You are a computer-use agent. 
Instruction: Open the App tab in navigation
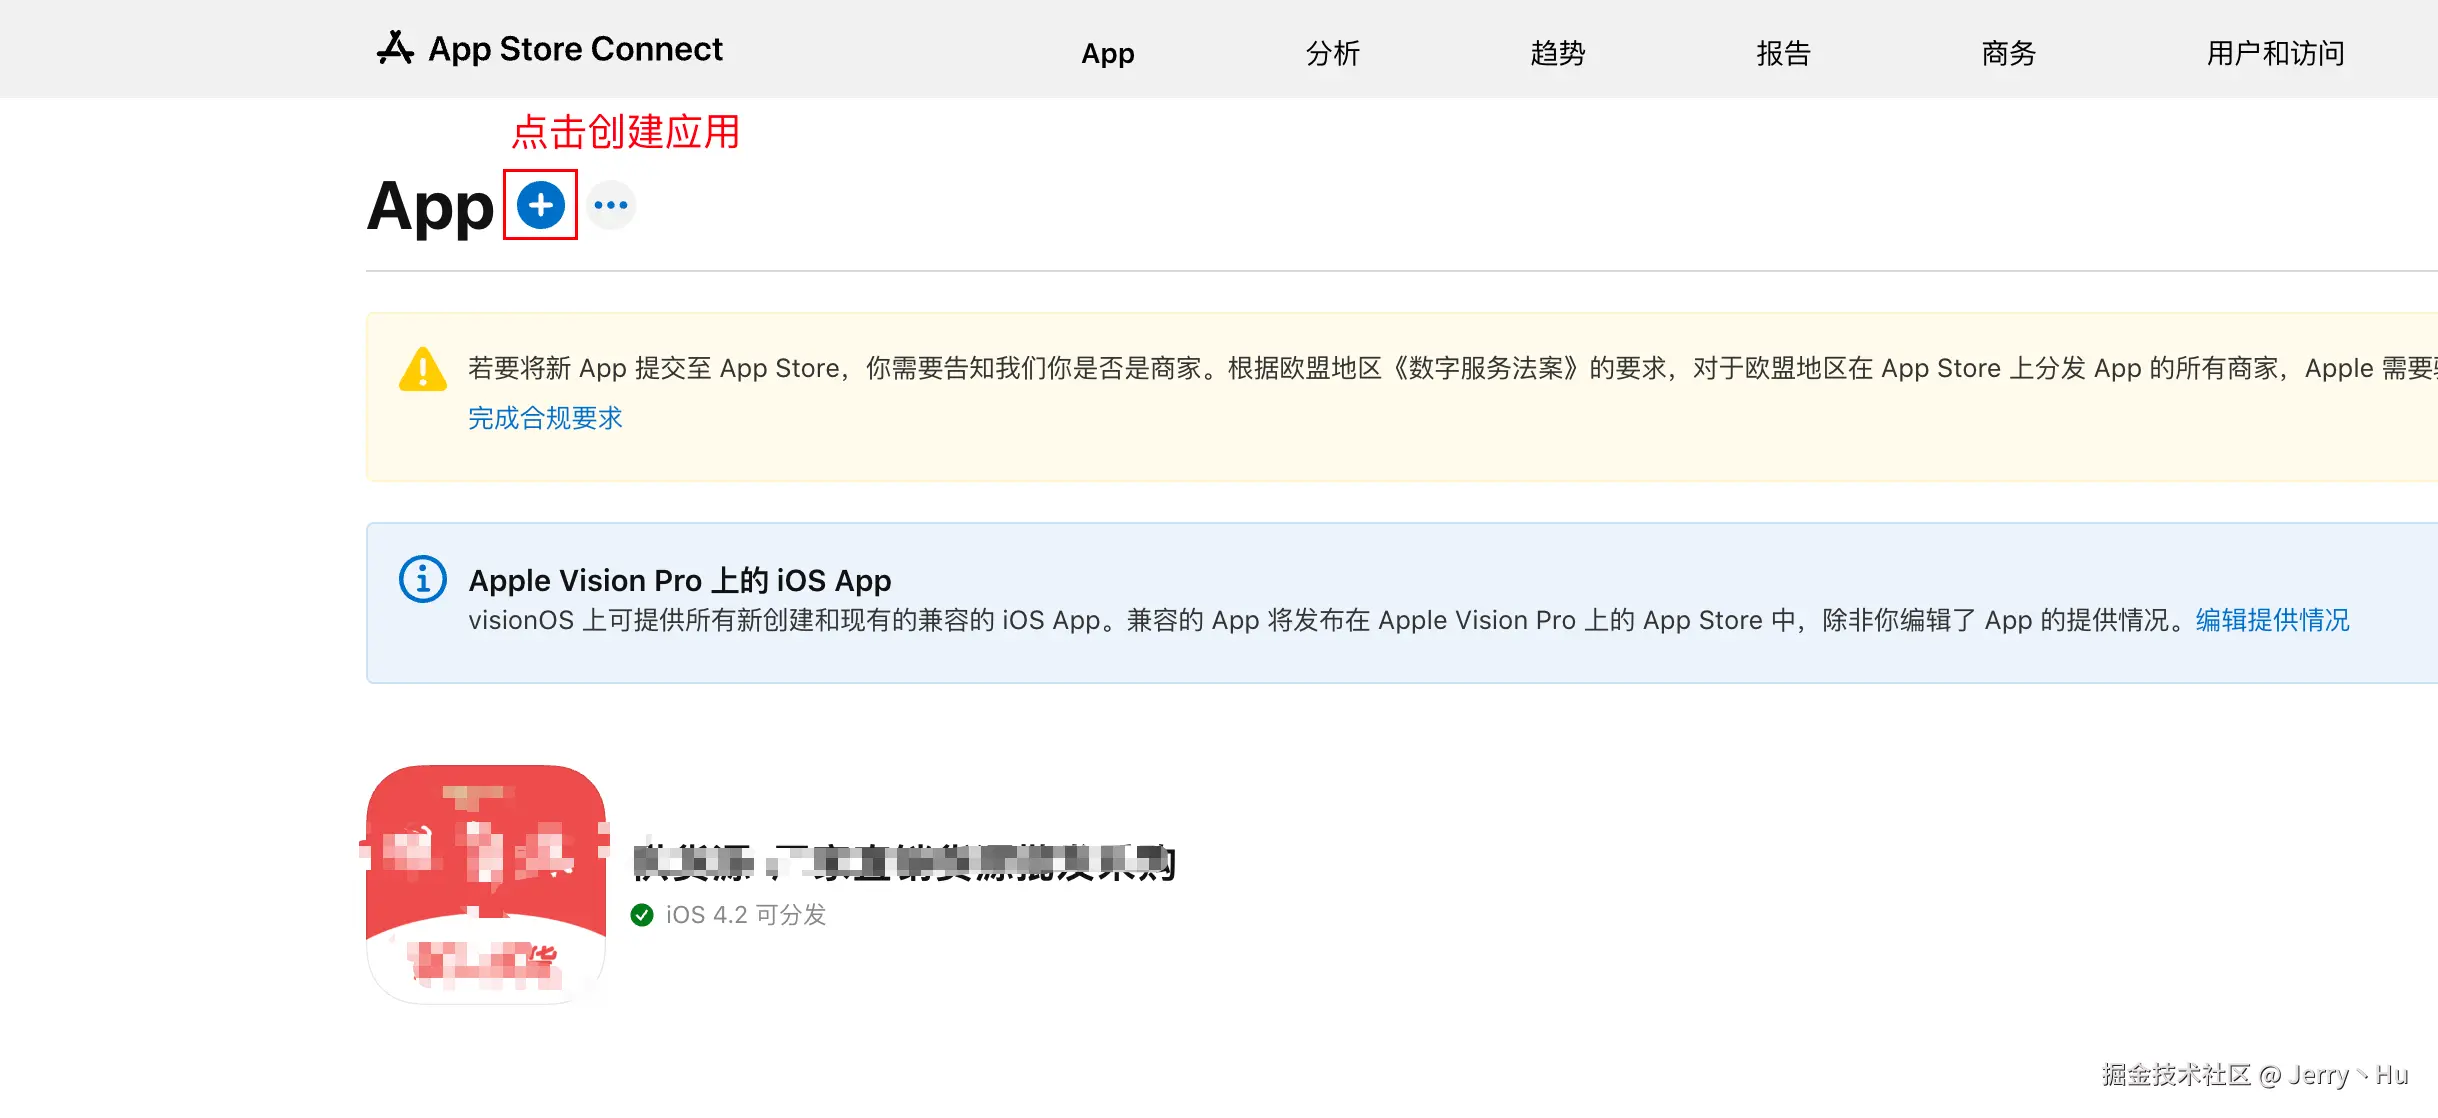click(1107, 53)
